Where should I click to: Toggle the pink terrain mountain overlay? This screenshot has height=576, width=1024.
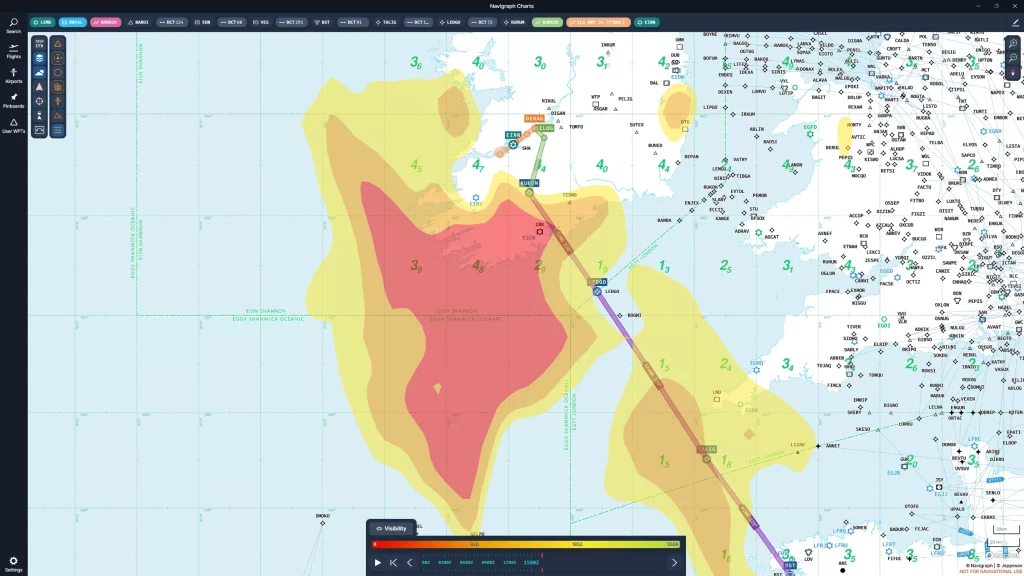38,86
